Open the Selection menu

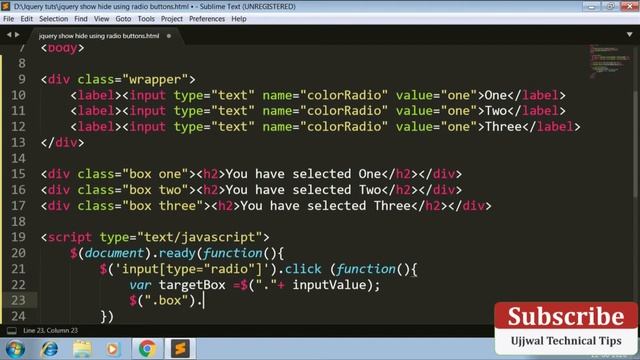[53, 19]
